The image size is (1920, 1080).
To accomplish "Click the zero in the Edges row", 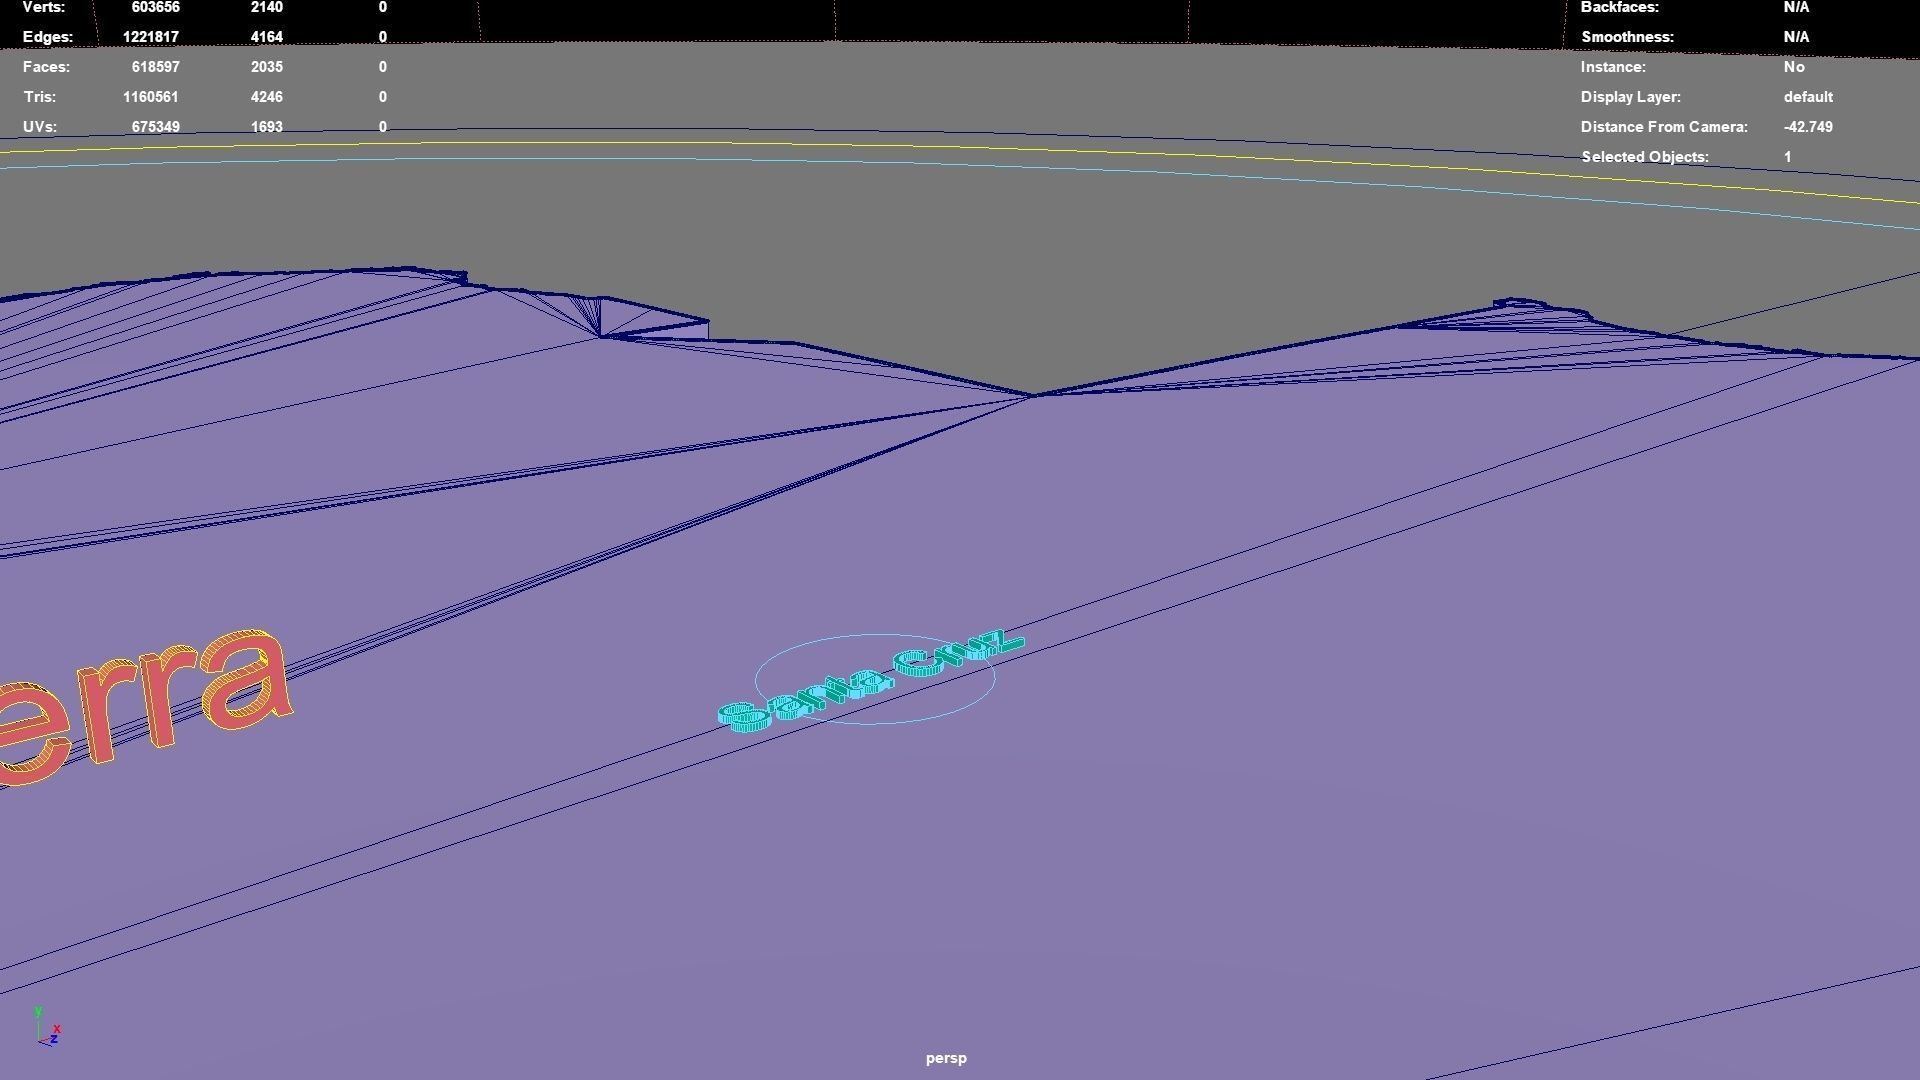I will pyautogui.click(x=383, y=37).
